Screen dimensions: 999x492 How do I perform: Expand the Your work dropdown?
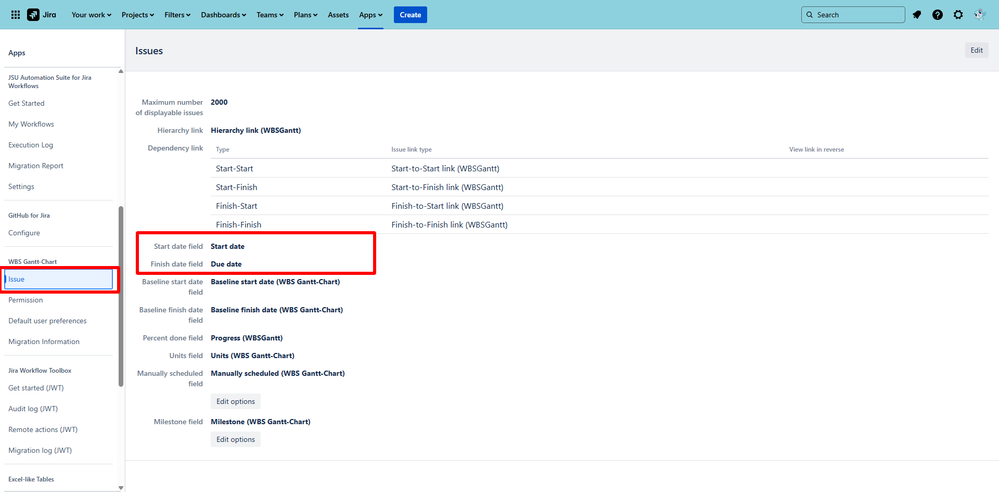coord(92,15)
